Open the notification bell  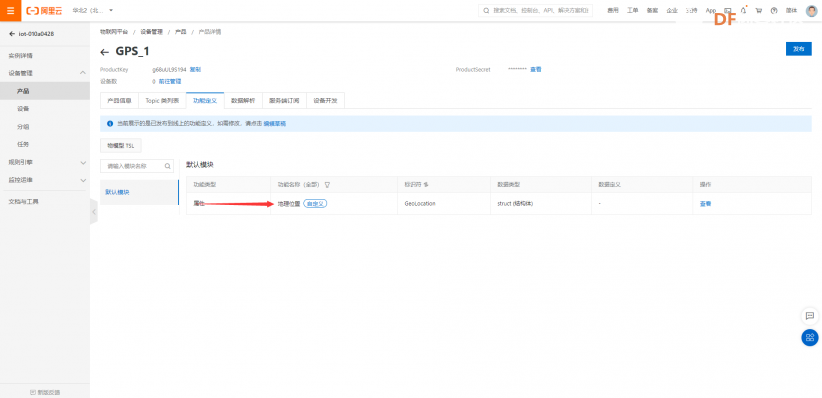click(x=743, y=10)
